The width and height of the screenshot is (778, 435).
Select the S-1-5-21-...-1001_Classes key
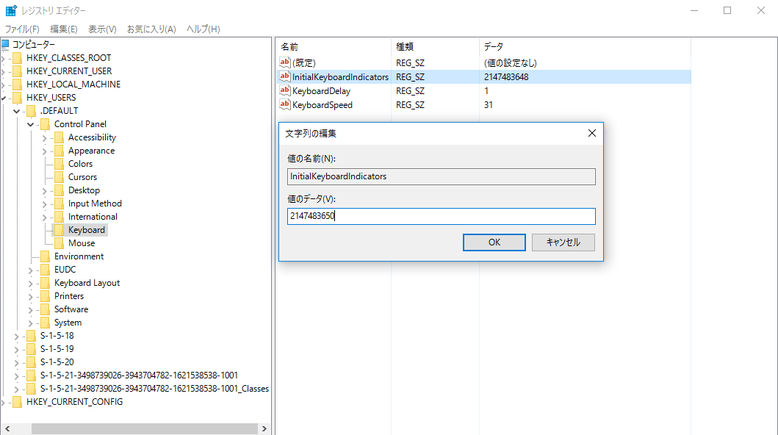click(x=155, y=388)
